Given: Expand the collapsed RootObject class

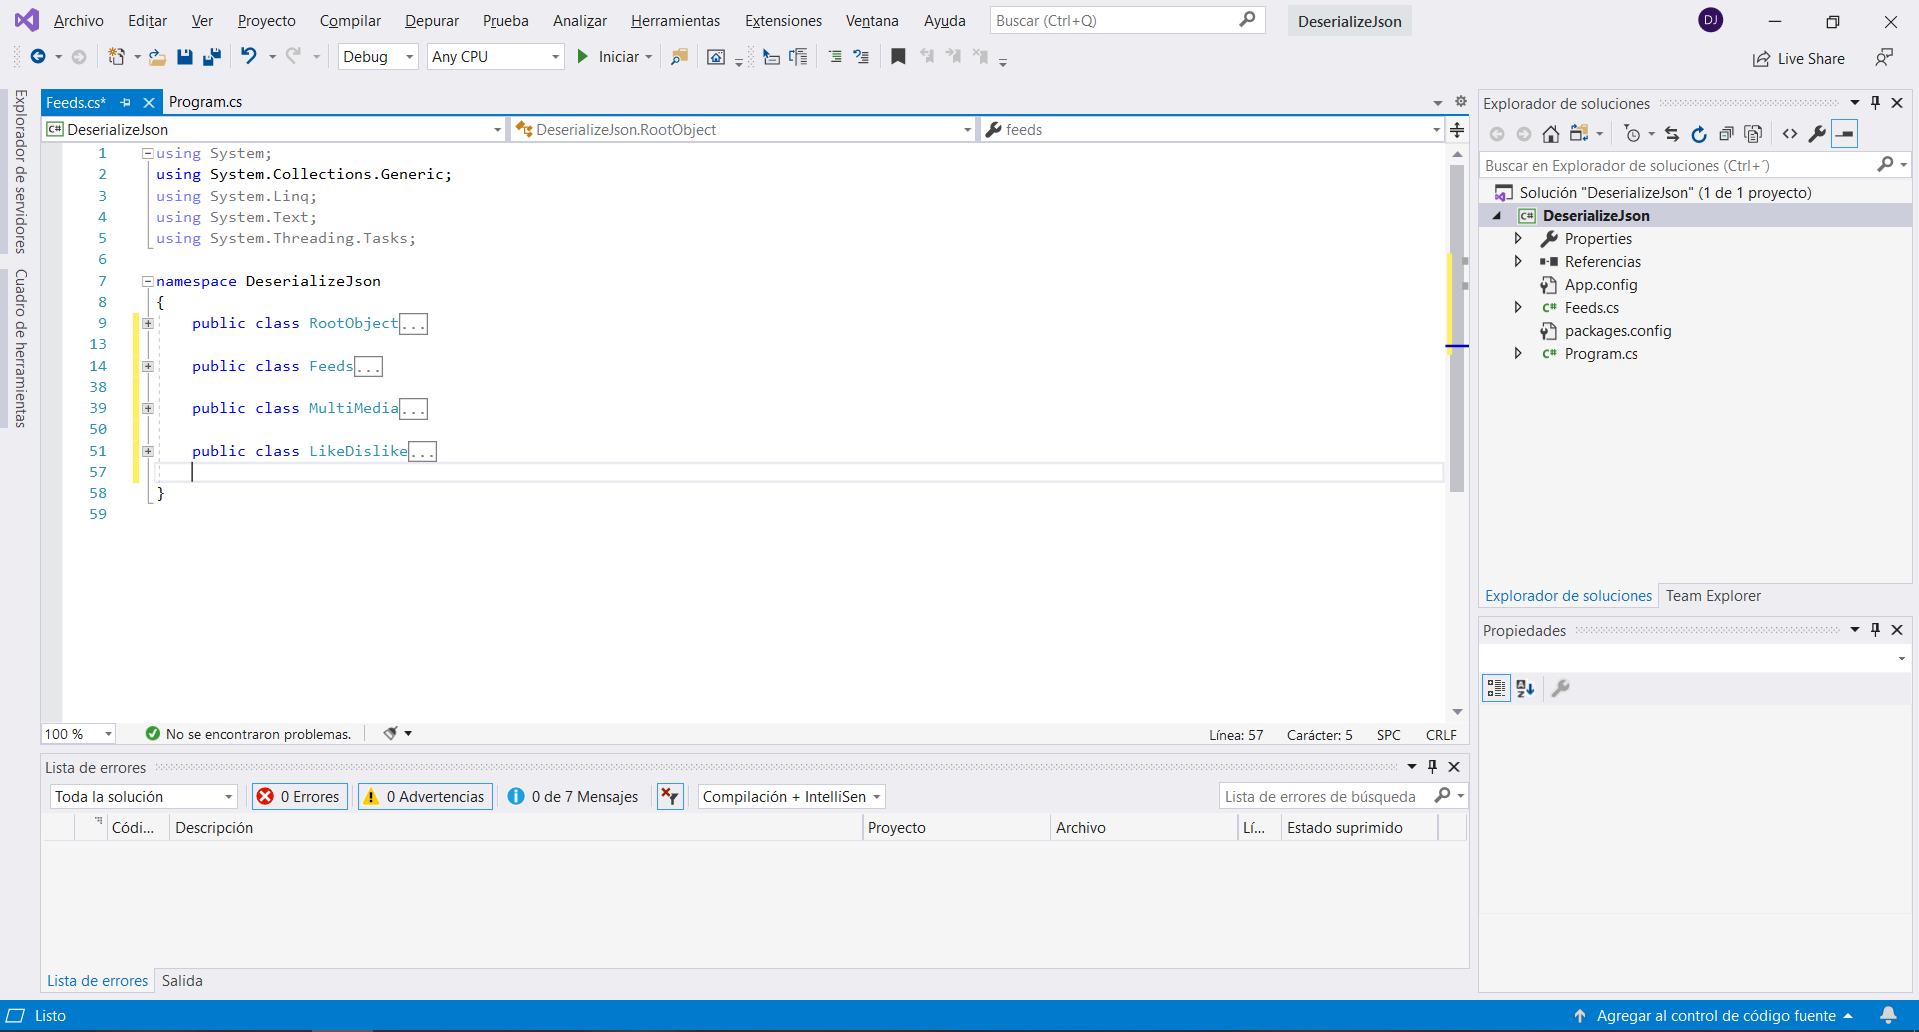Looking at the screenshot, I should point(148,324).
